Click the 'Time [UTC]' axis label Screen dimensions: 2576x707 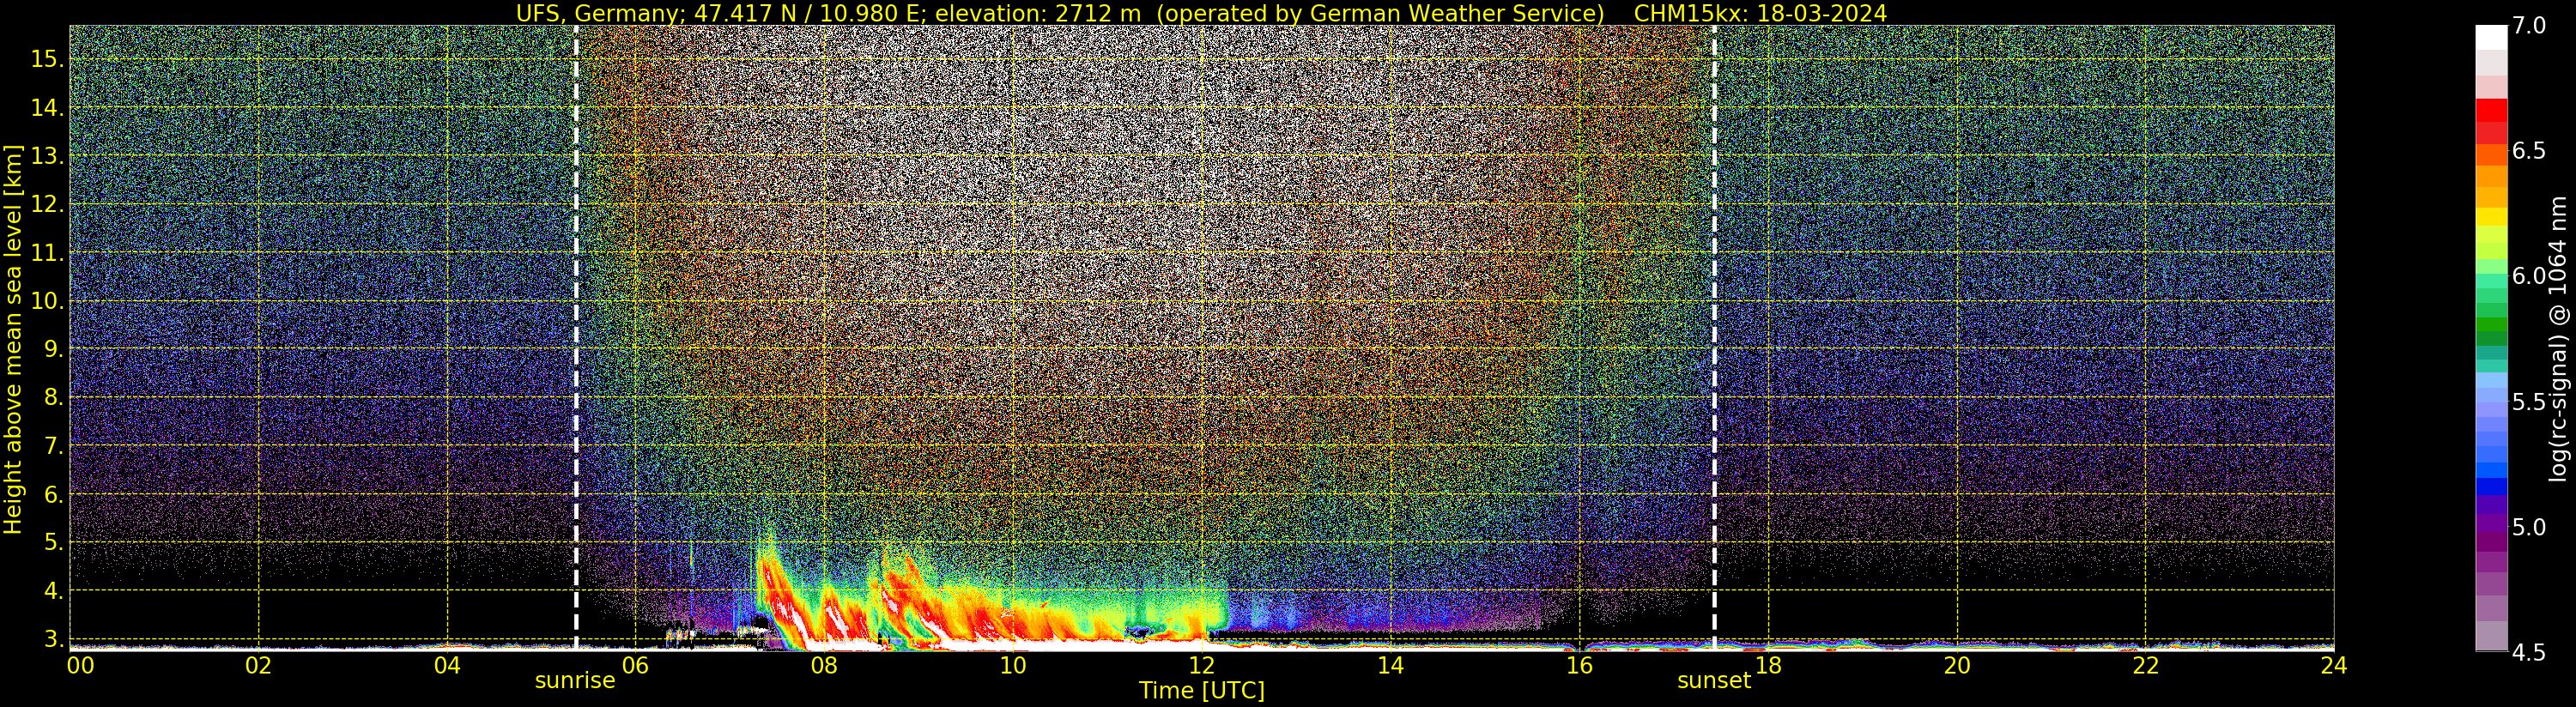pyautogui.click(x=1202, y=691)
